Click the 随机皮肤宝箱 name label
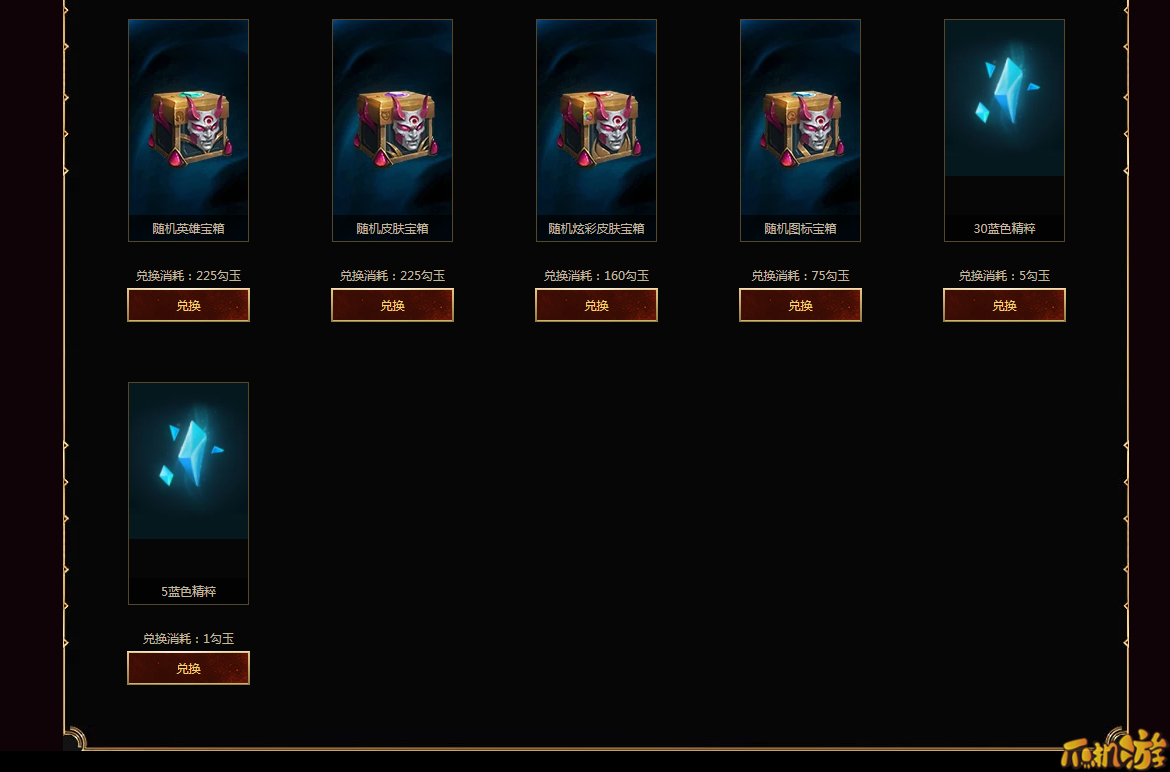Viewport: 1170px width, 772px height. click(392, 228)
